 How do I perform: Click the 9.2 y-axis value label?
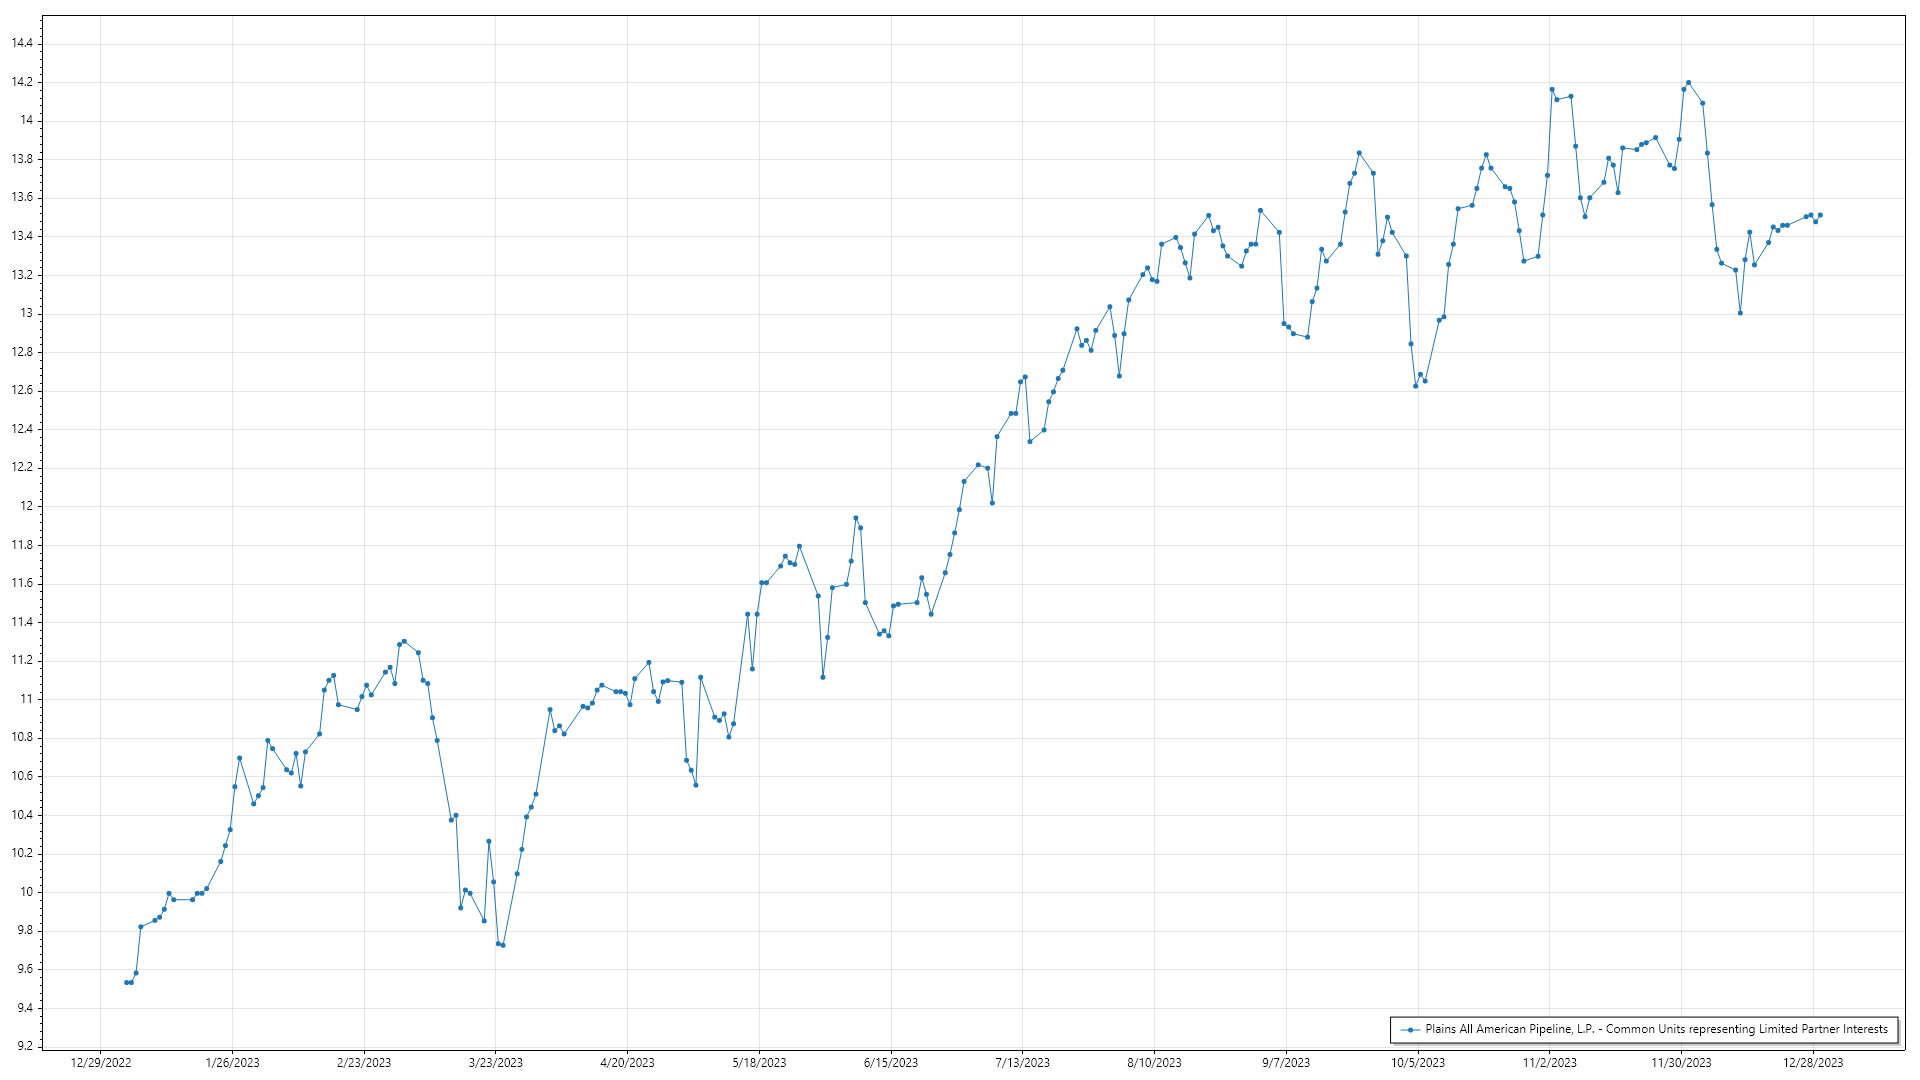(25, 1046)
